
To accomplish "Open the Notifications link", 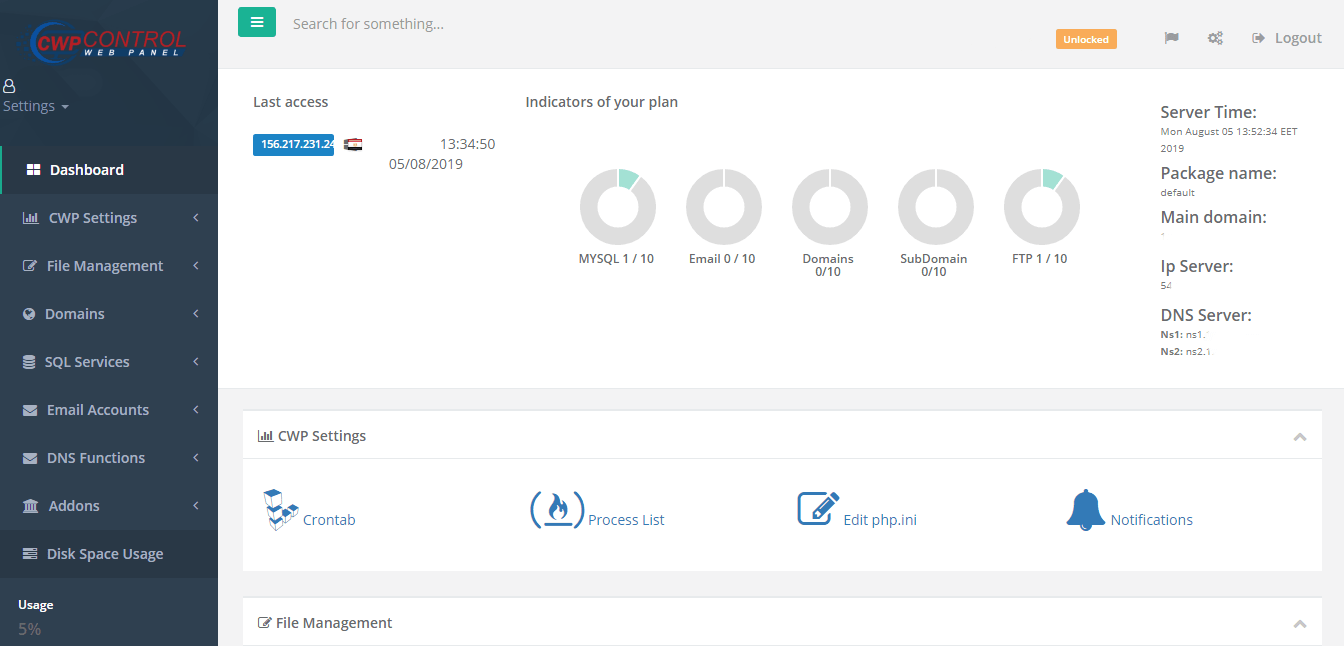I will click(x=1152, y=520).
